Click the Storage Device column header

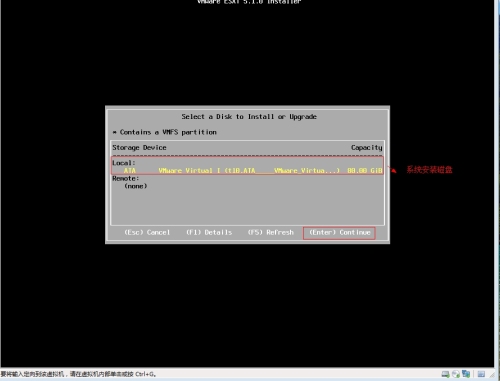tap(139, 147)
